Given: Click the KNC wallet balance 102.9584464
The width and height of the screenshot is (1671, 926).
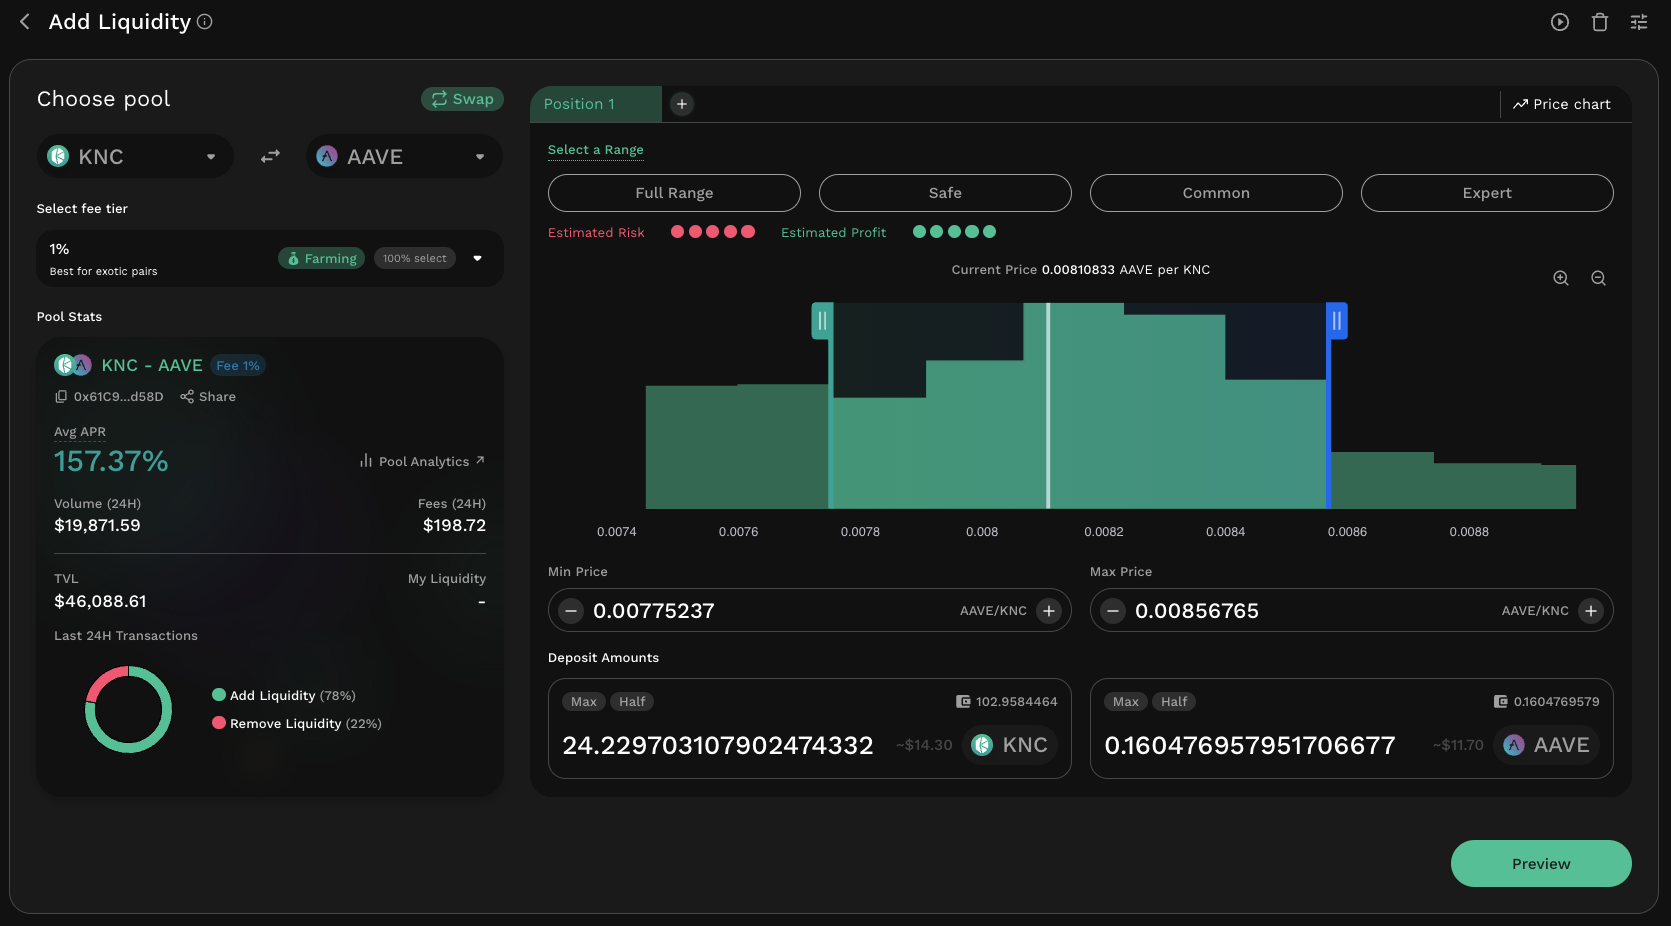Looking at the screenshot, I should click(x=1007, y=702).
